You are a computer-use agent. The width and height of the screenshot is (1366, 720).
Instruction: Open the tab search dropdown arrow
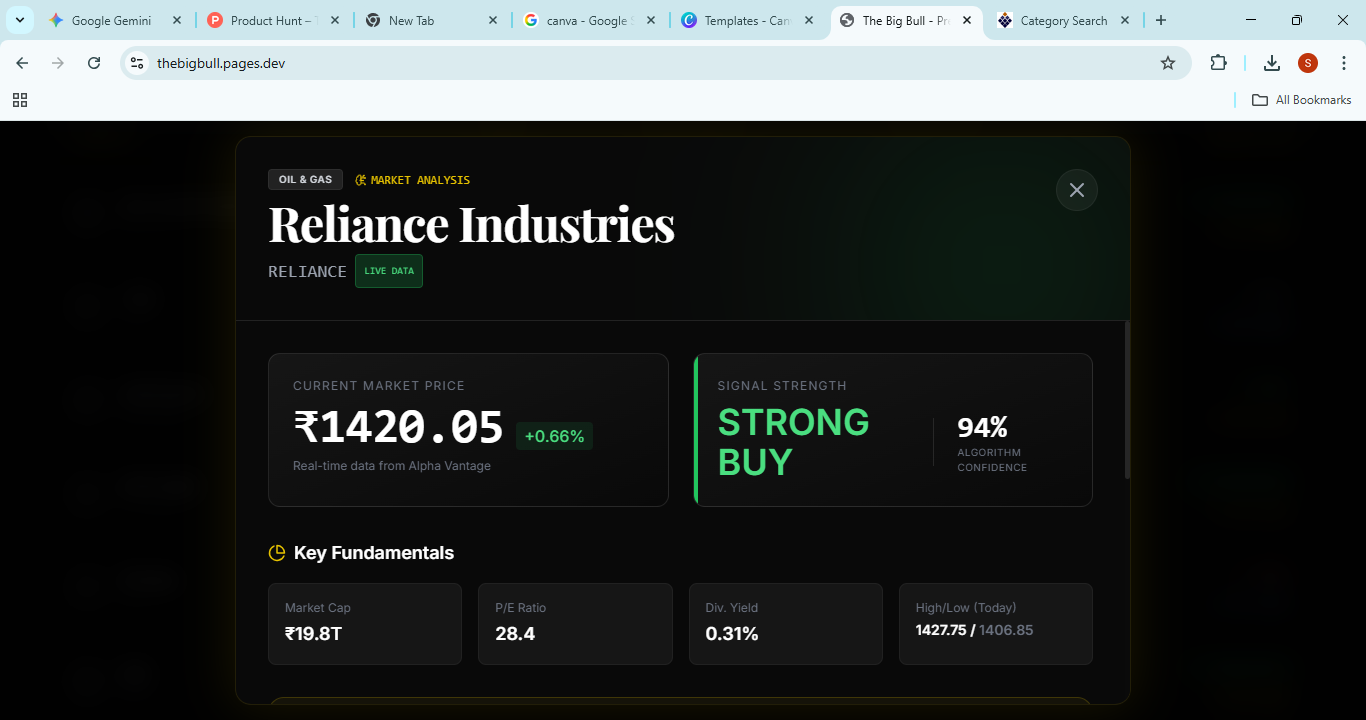click(x=19, y=19)
